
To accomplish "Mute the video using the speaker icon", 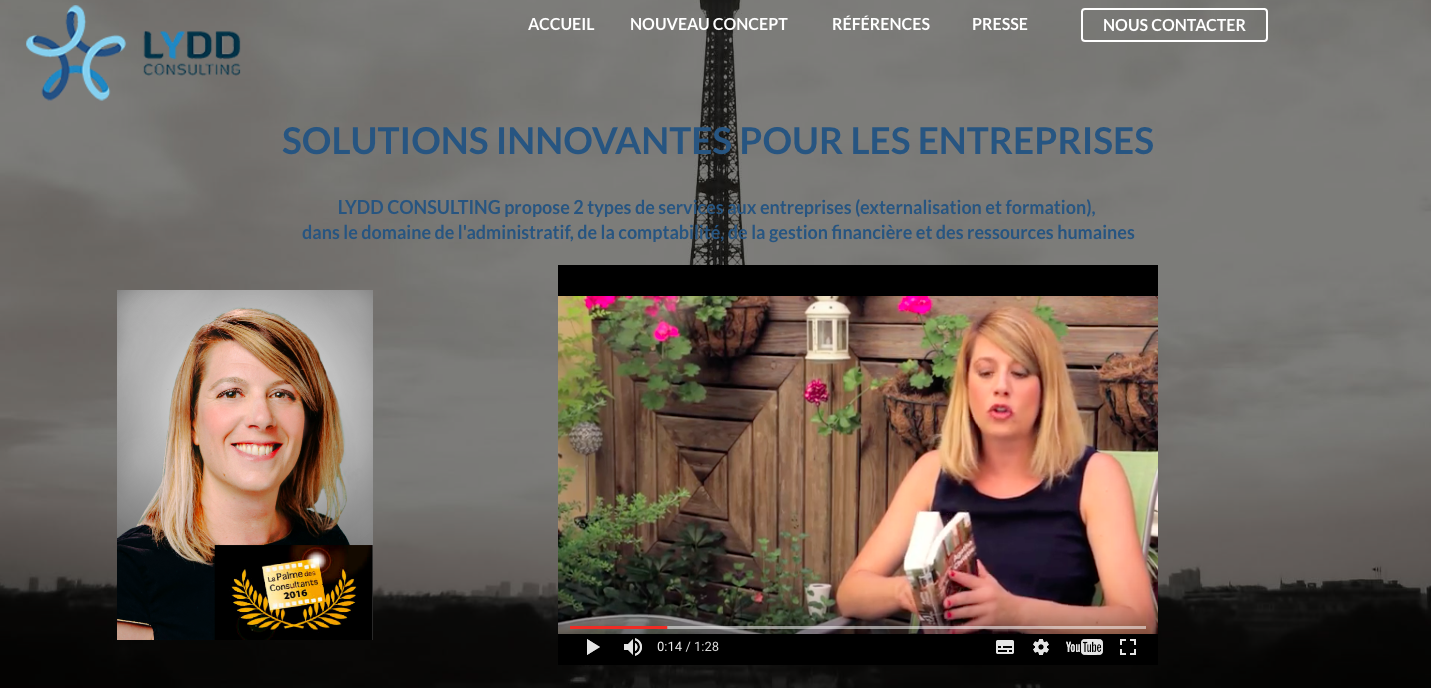I will 633,647.
